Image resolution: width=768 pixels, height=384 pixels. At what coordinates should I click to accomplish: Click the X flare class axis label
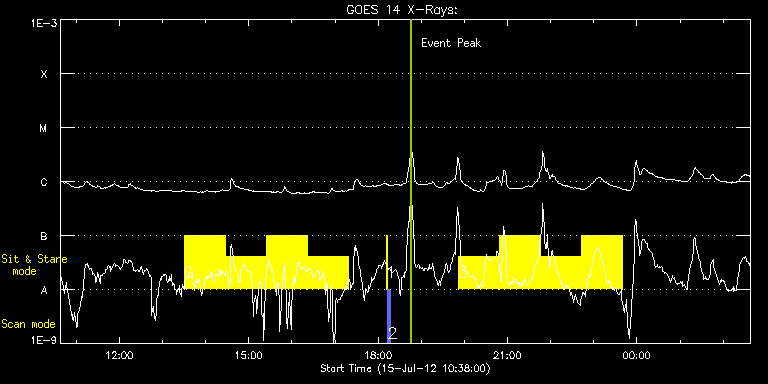click(x=44, y=74)
